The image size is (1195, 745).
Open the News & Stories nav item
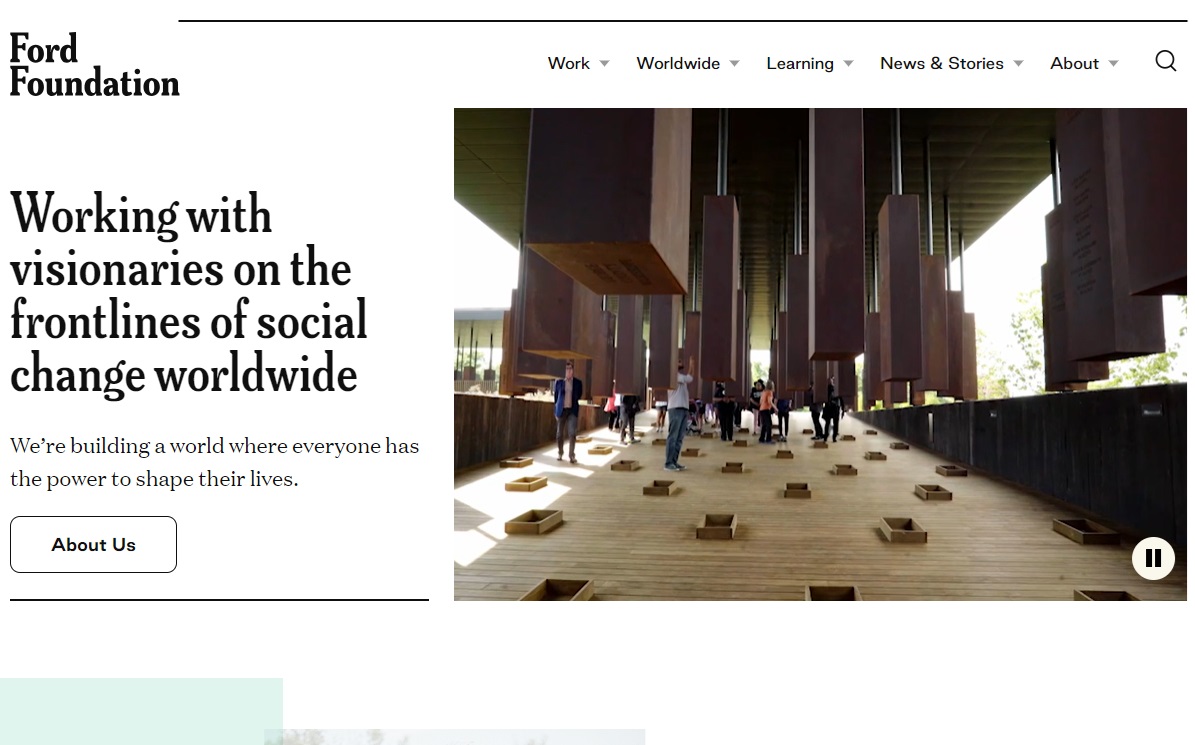[x=942, y=63]
